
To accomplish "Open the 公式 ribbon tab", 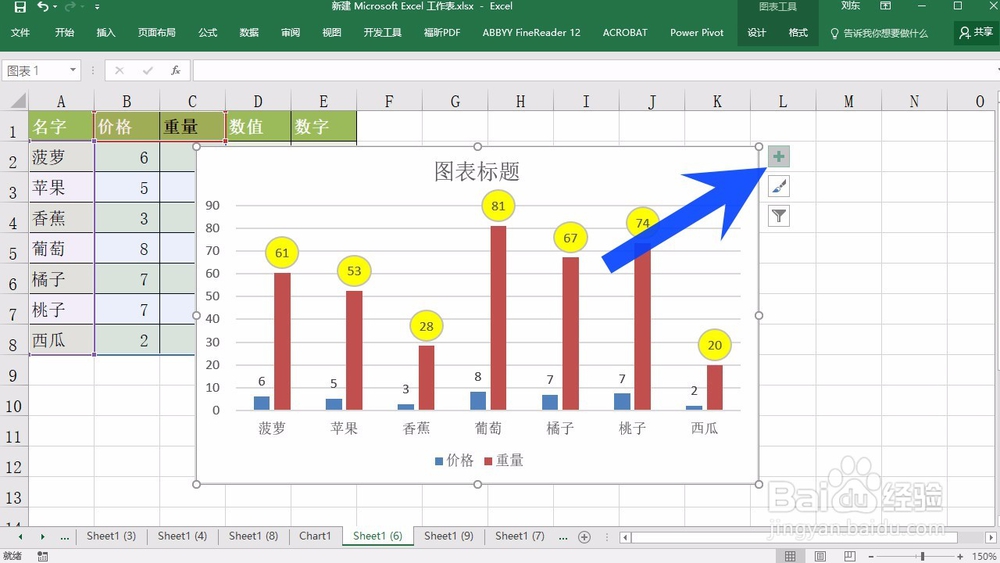I will click(208, 33).
